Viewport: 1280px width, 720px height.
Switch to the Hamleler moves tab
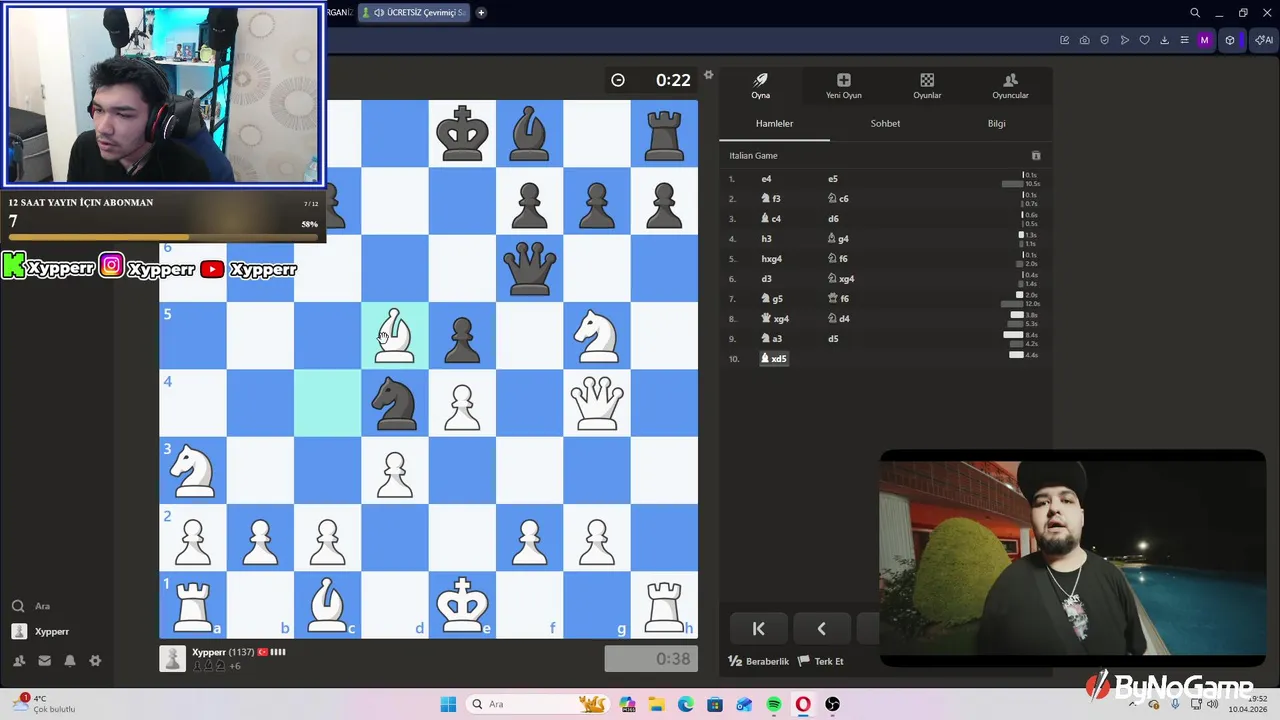click(x=774, y=123)
